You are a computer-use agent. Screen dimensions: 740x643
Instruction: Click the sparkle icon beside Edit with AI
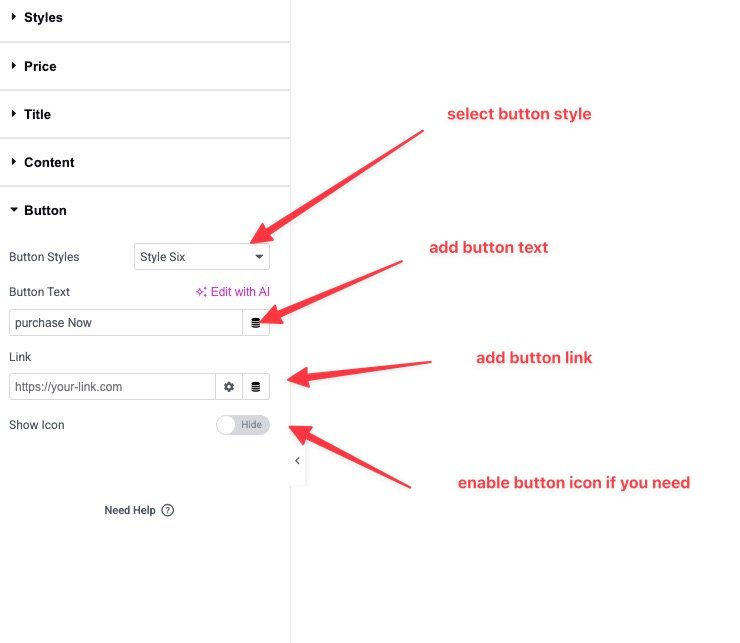click(x=201, y=292)
